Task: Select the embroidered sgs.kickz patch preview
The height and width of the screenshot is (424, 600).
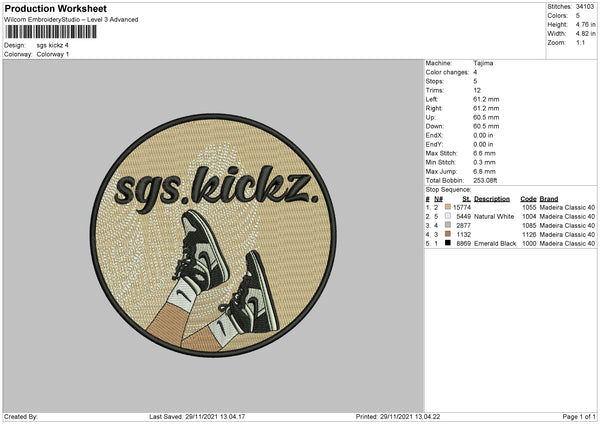Action: pos(213,235)
